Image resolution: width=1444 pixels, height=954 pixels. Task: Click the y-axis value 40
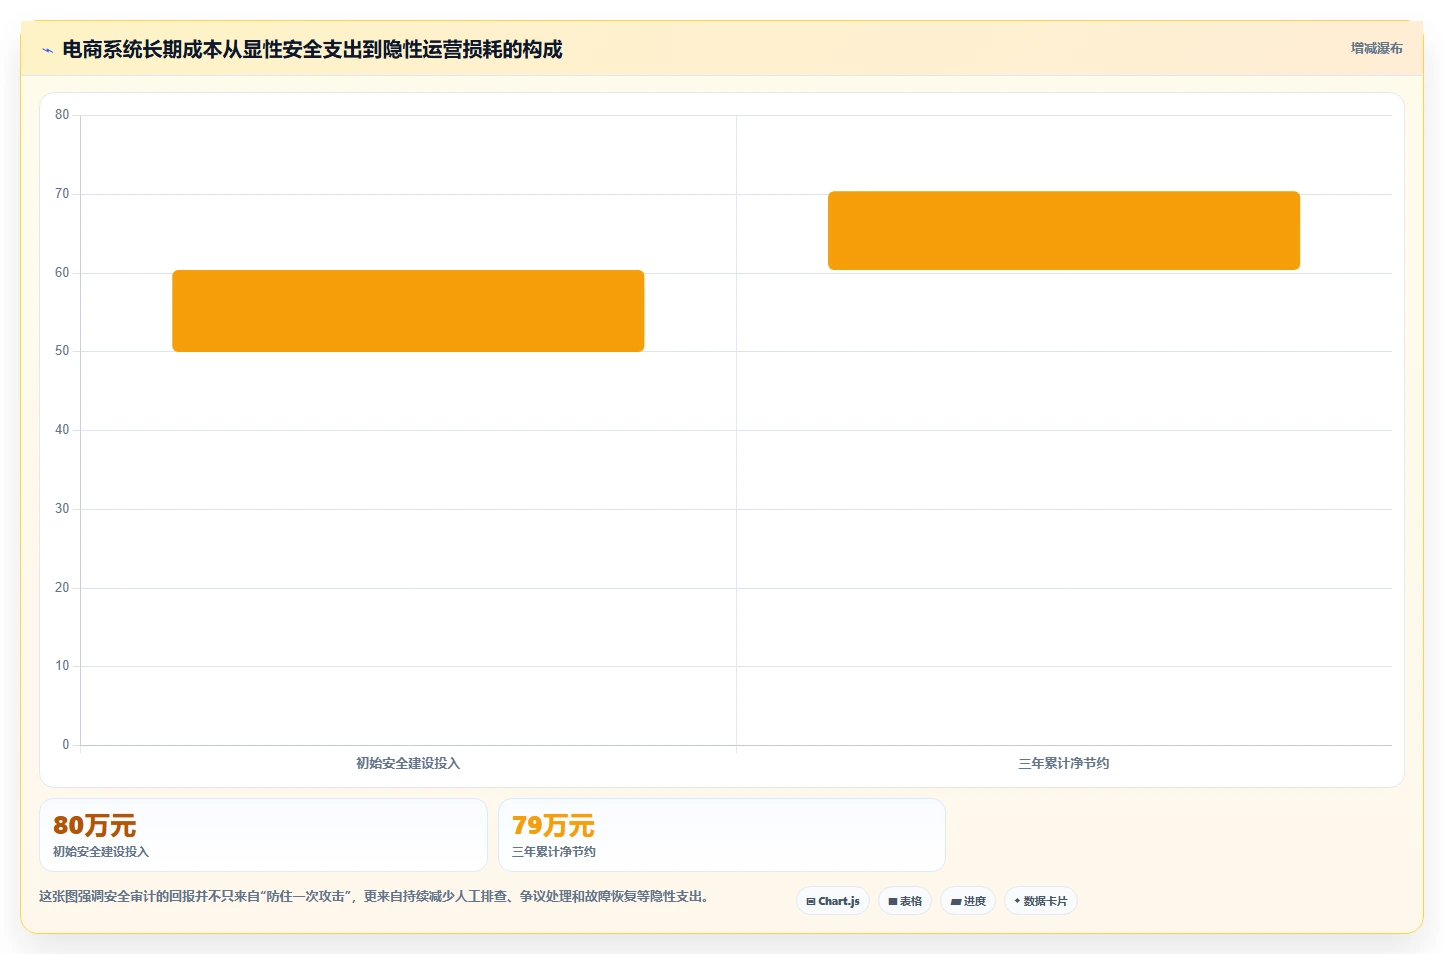tap(62, 430)
